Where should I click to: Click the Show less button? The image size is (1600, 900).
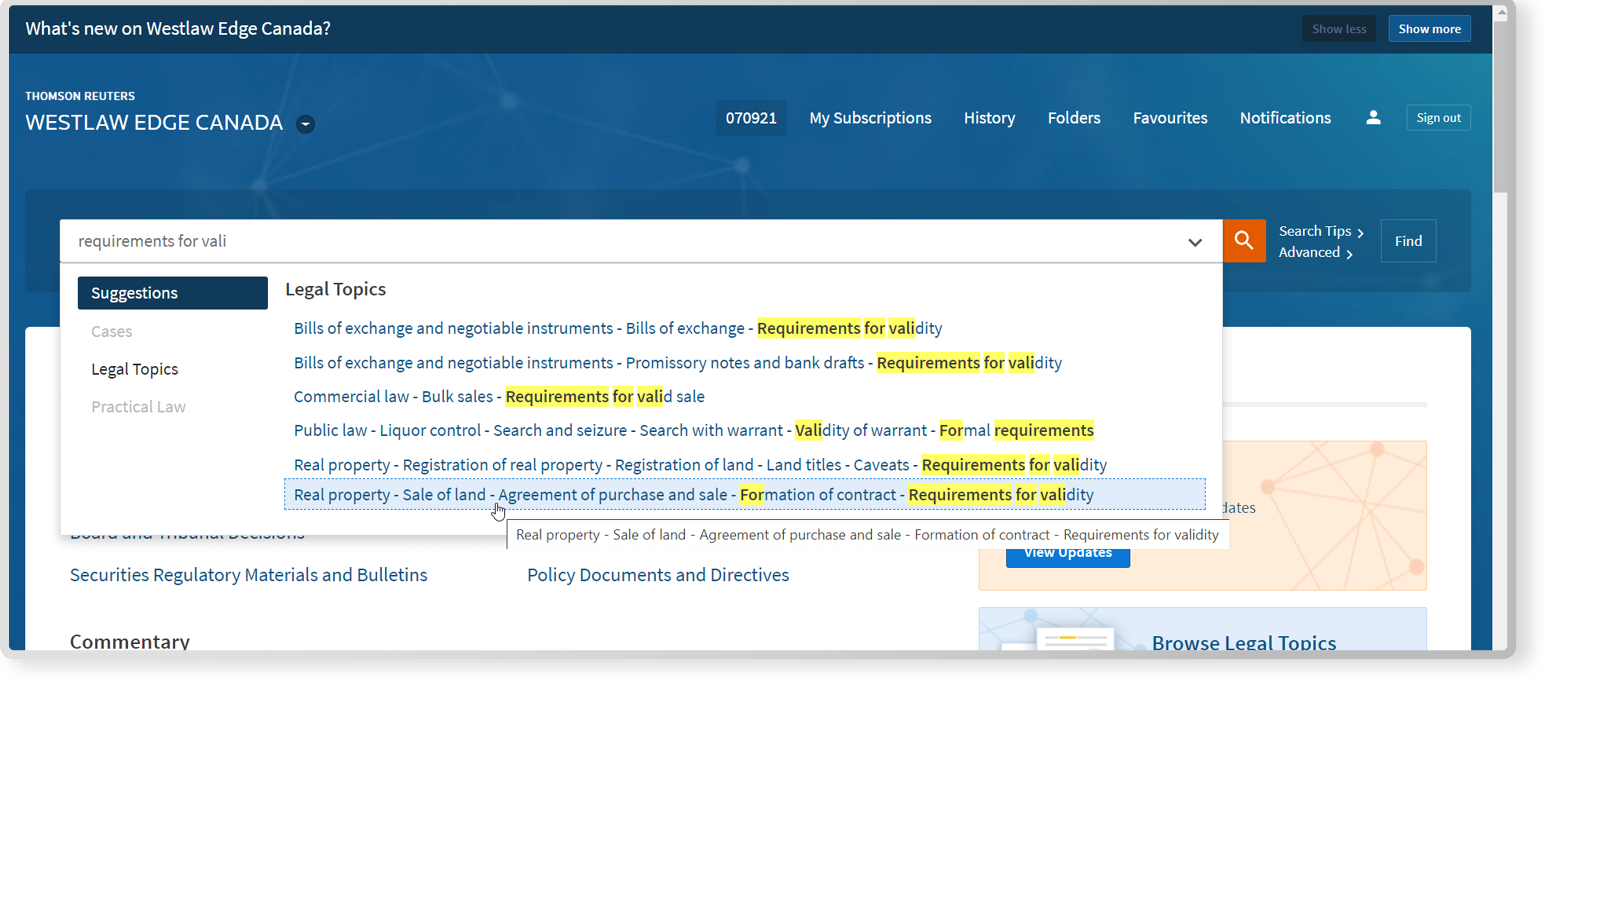(x=1339, y=29)
